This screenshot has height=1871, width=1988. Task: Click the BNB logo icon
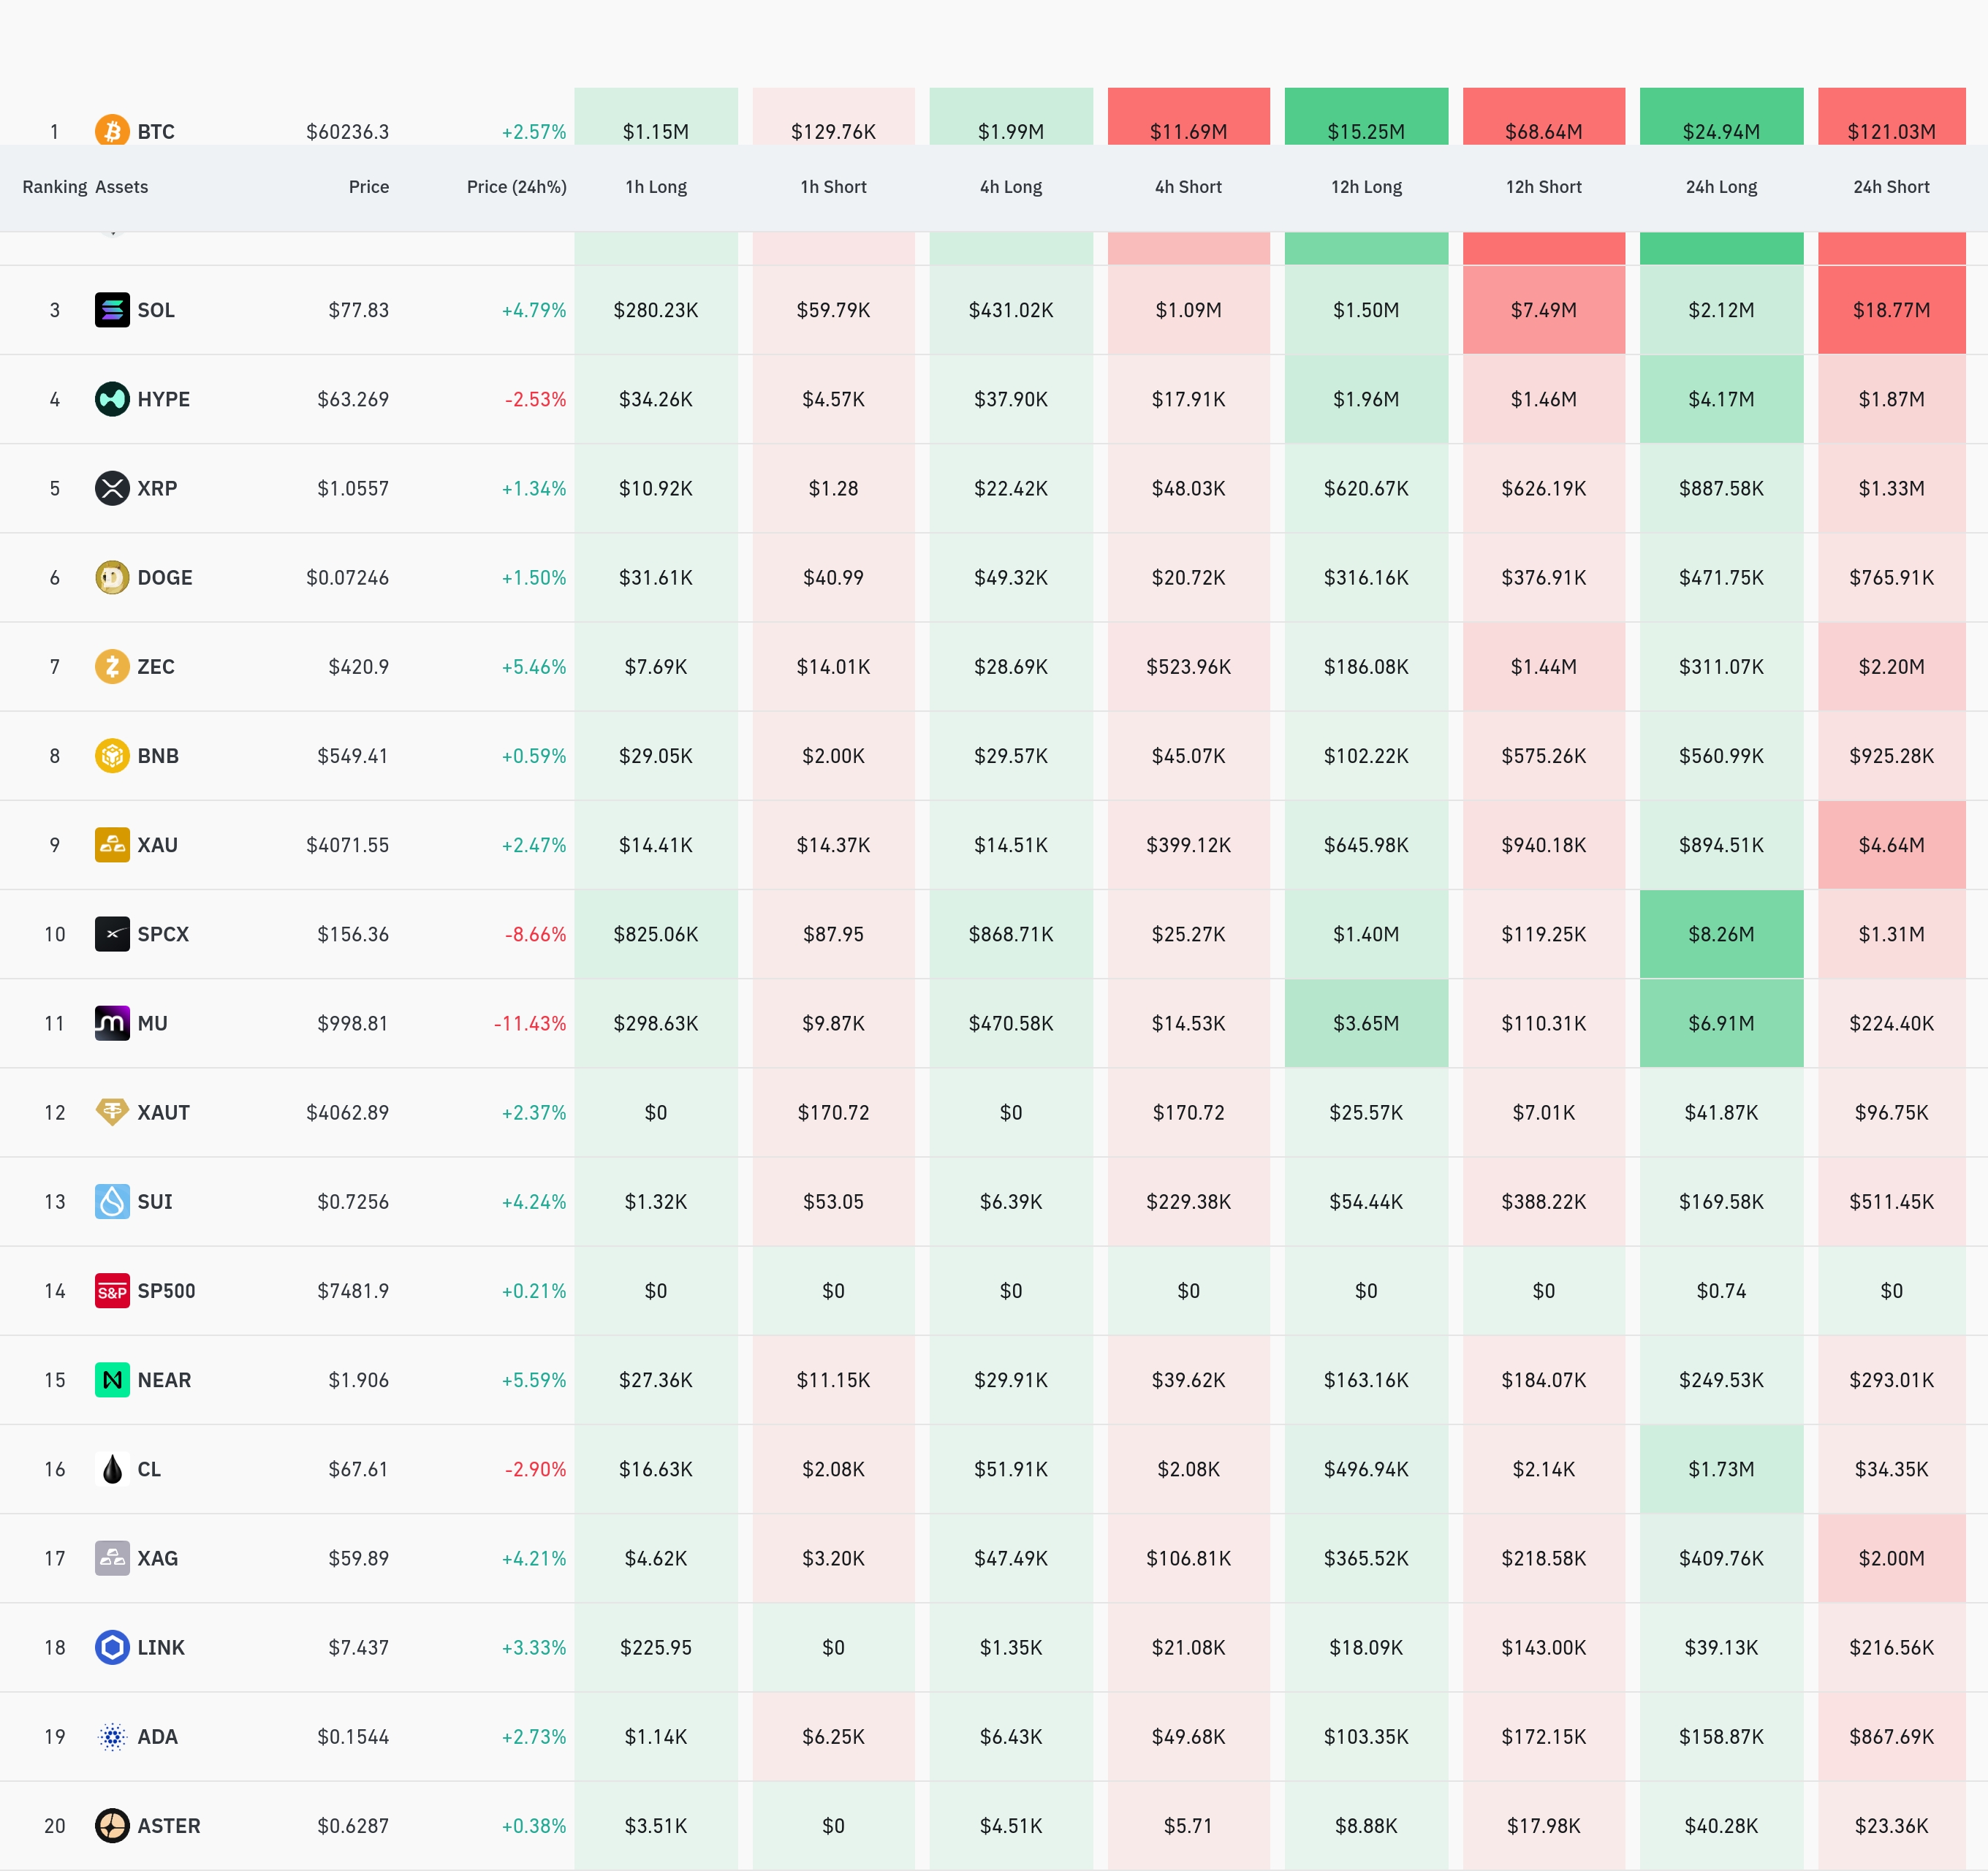pyautogui.click(x=112, y=755)
